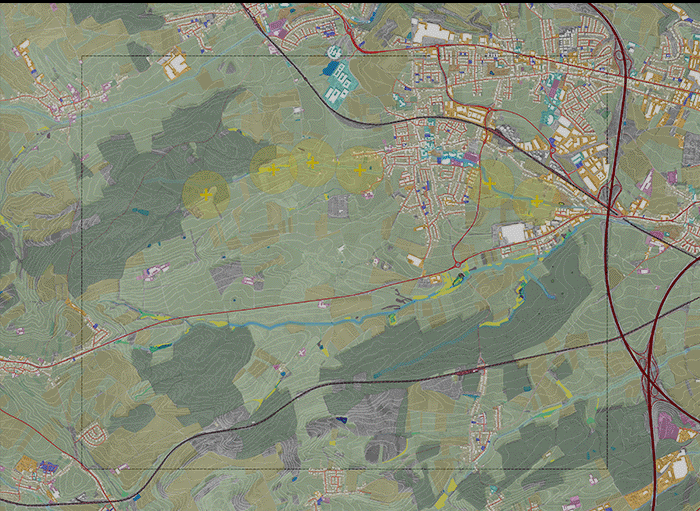Select the second yellow cross marker from left
This screenshot has height=511, width=700.
pos(271,170)
